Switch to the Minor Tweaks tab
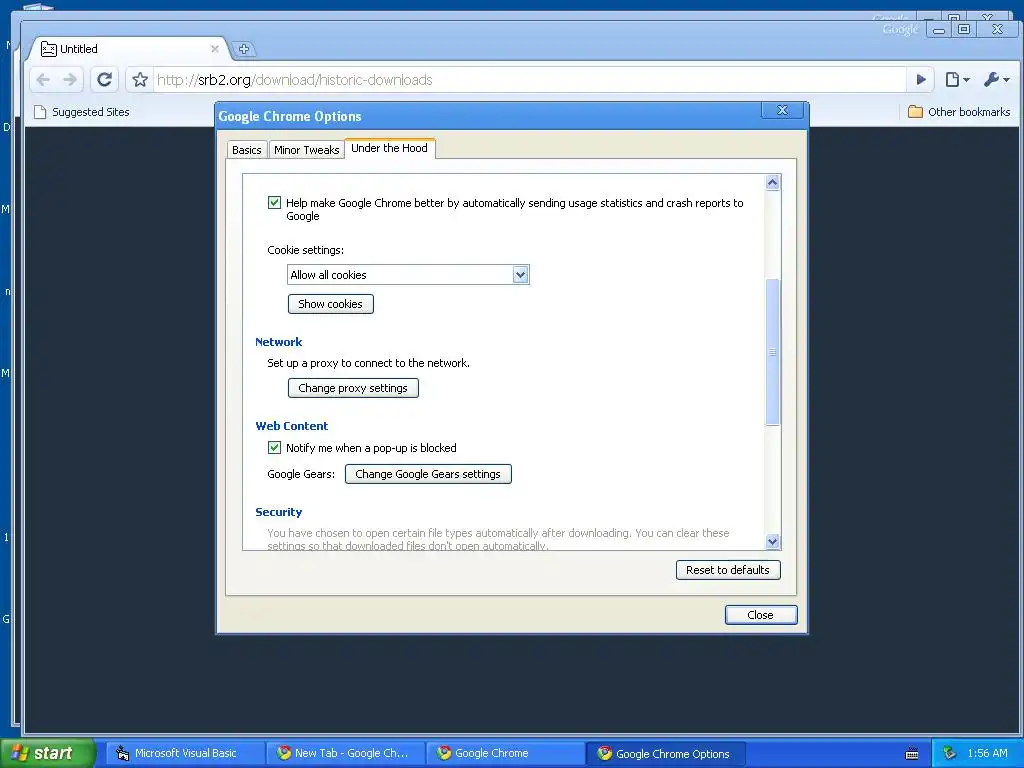The height and width of the screenshot is (768, 1024). point(306,150)
